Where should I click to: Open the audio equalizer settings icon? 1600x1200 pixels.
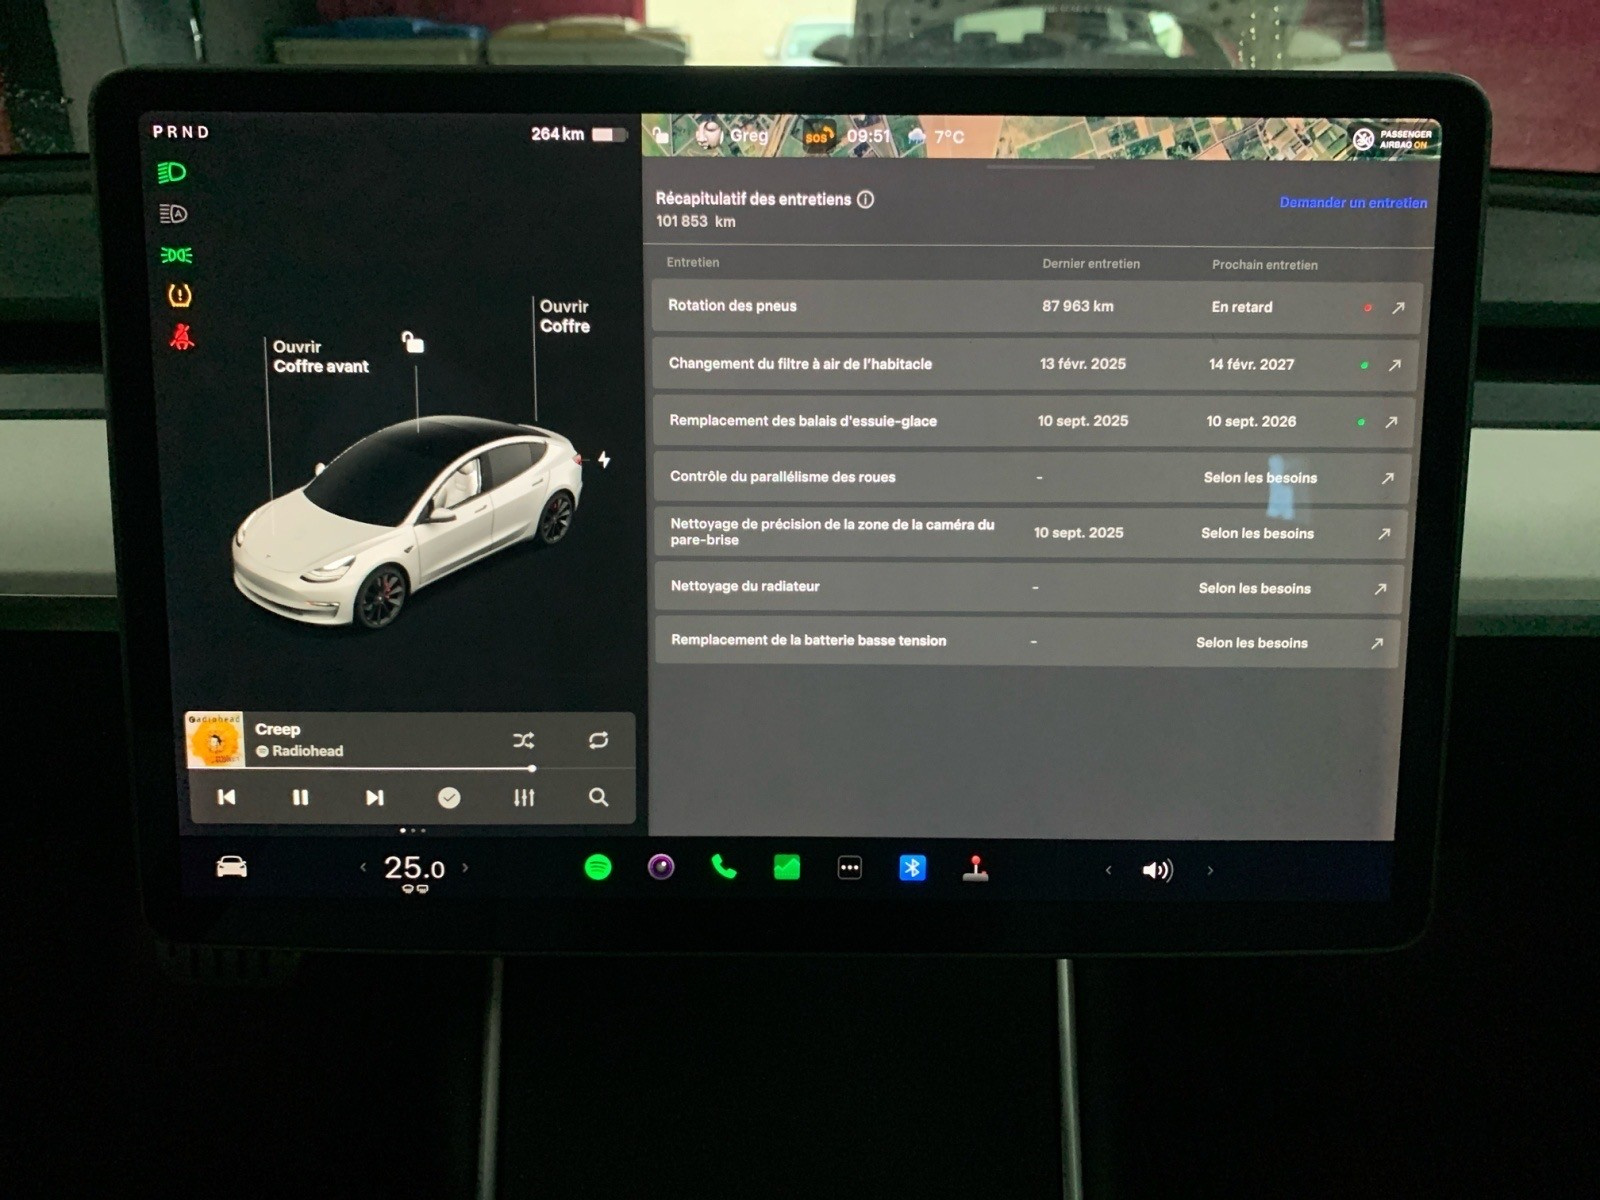(524, 797)
